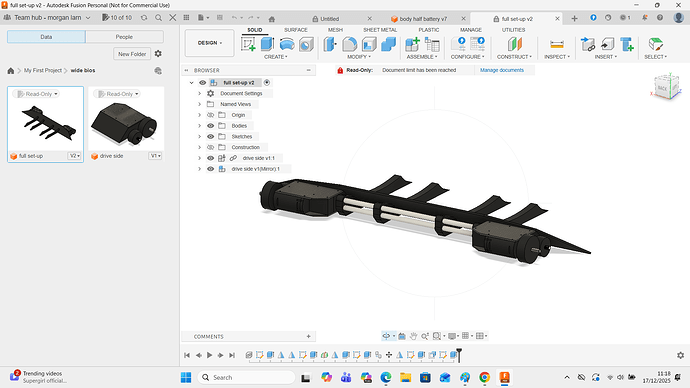Play the timeline
The width and height of the screenshot is (690, 388).
tap(209, 355)
